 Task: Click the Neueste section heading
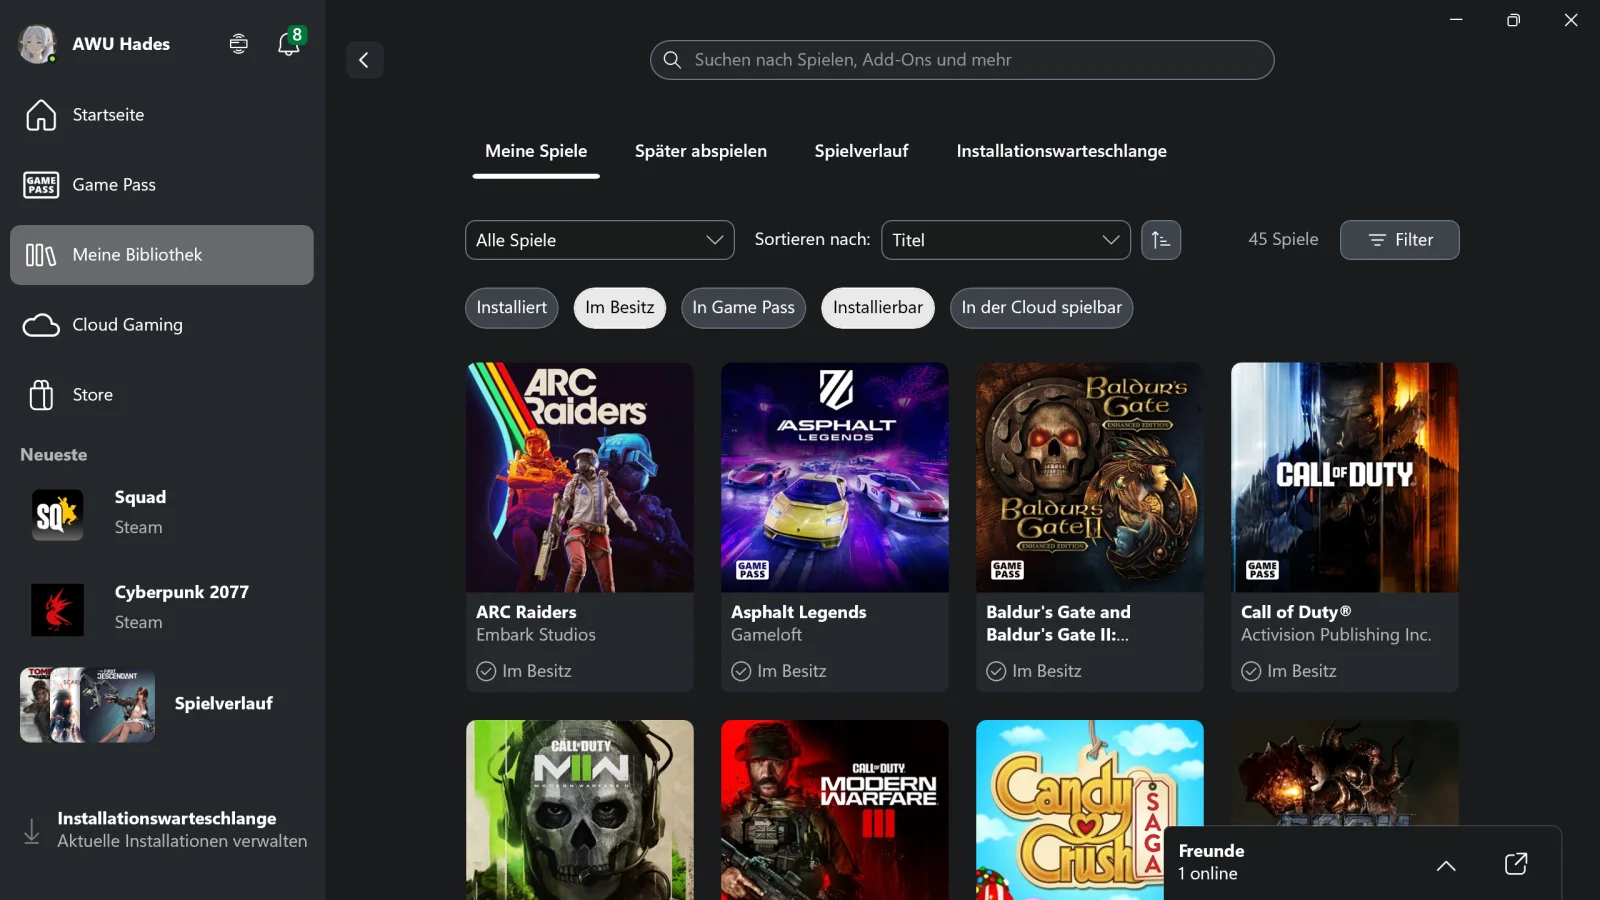[54, 455]
